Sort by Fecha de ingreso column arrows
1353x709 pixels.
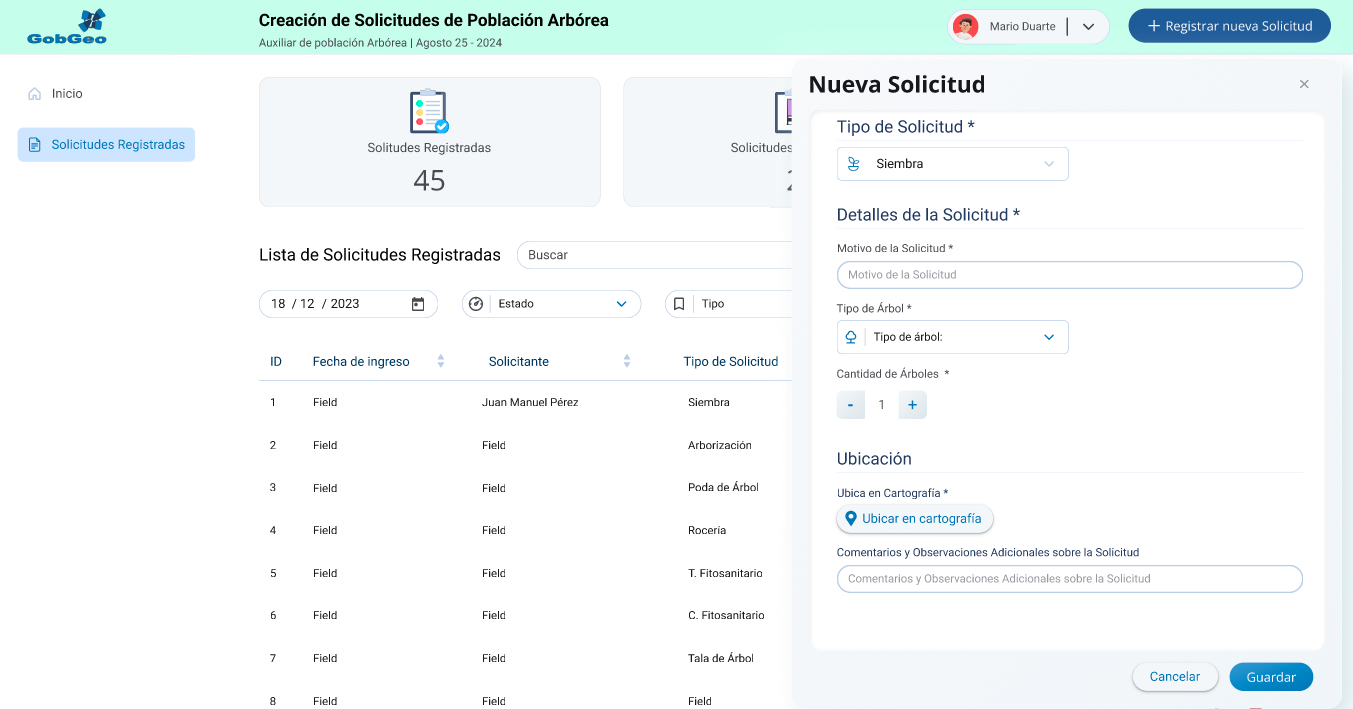(441, 361)
